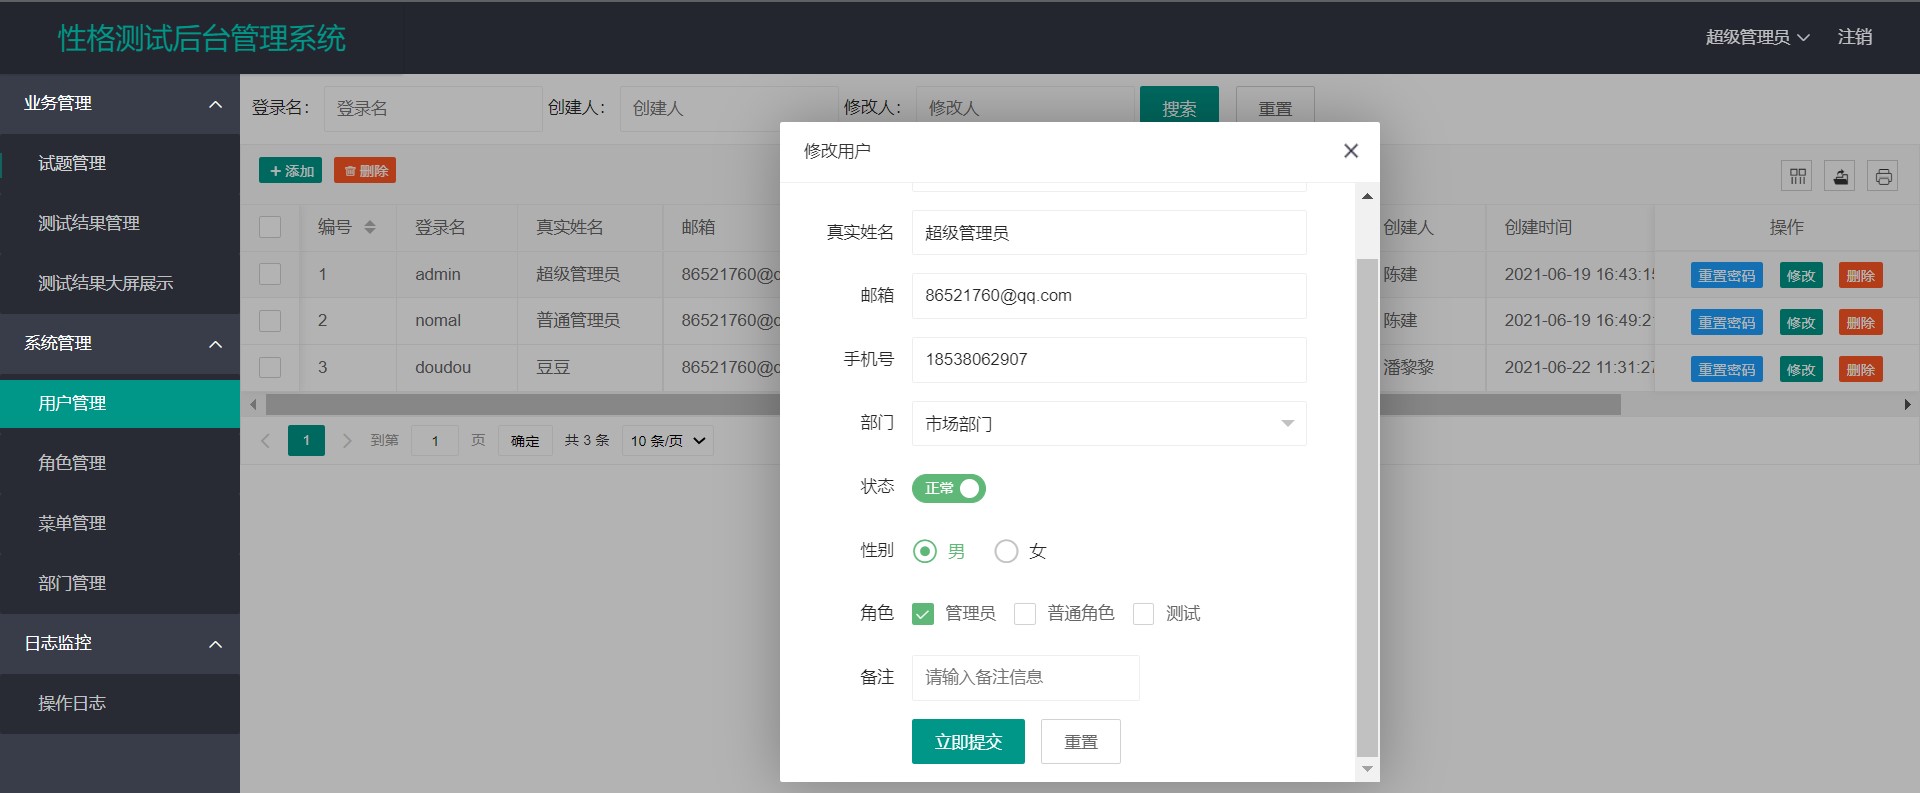
Task: Focus the 备注 input field
Action: pos(1025,678)
